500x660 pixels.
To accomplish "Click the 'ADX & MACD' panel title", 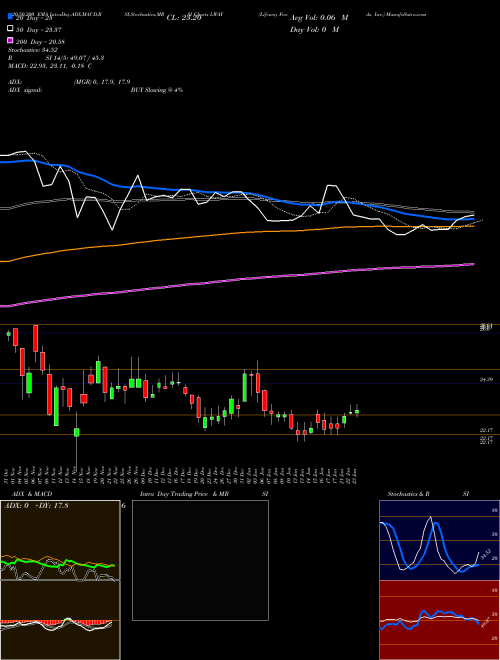I will click(x=32, y=494).
